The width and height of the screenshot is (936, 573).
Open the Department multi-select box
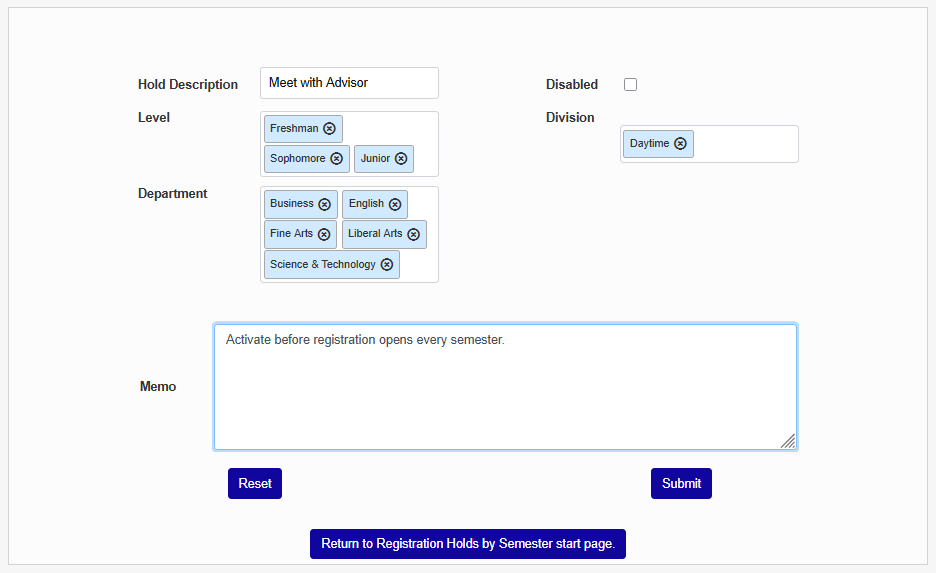tap(418, 265)
